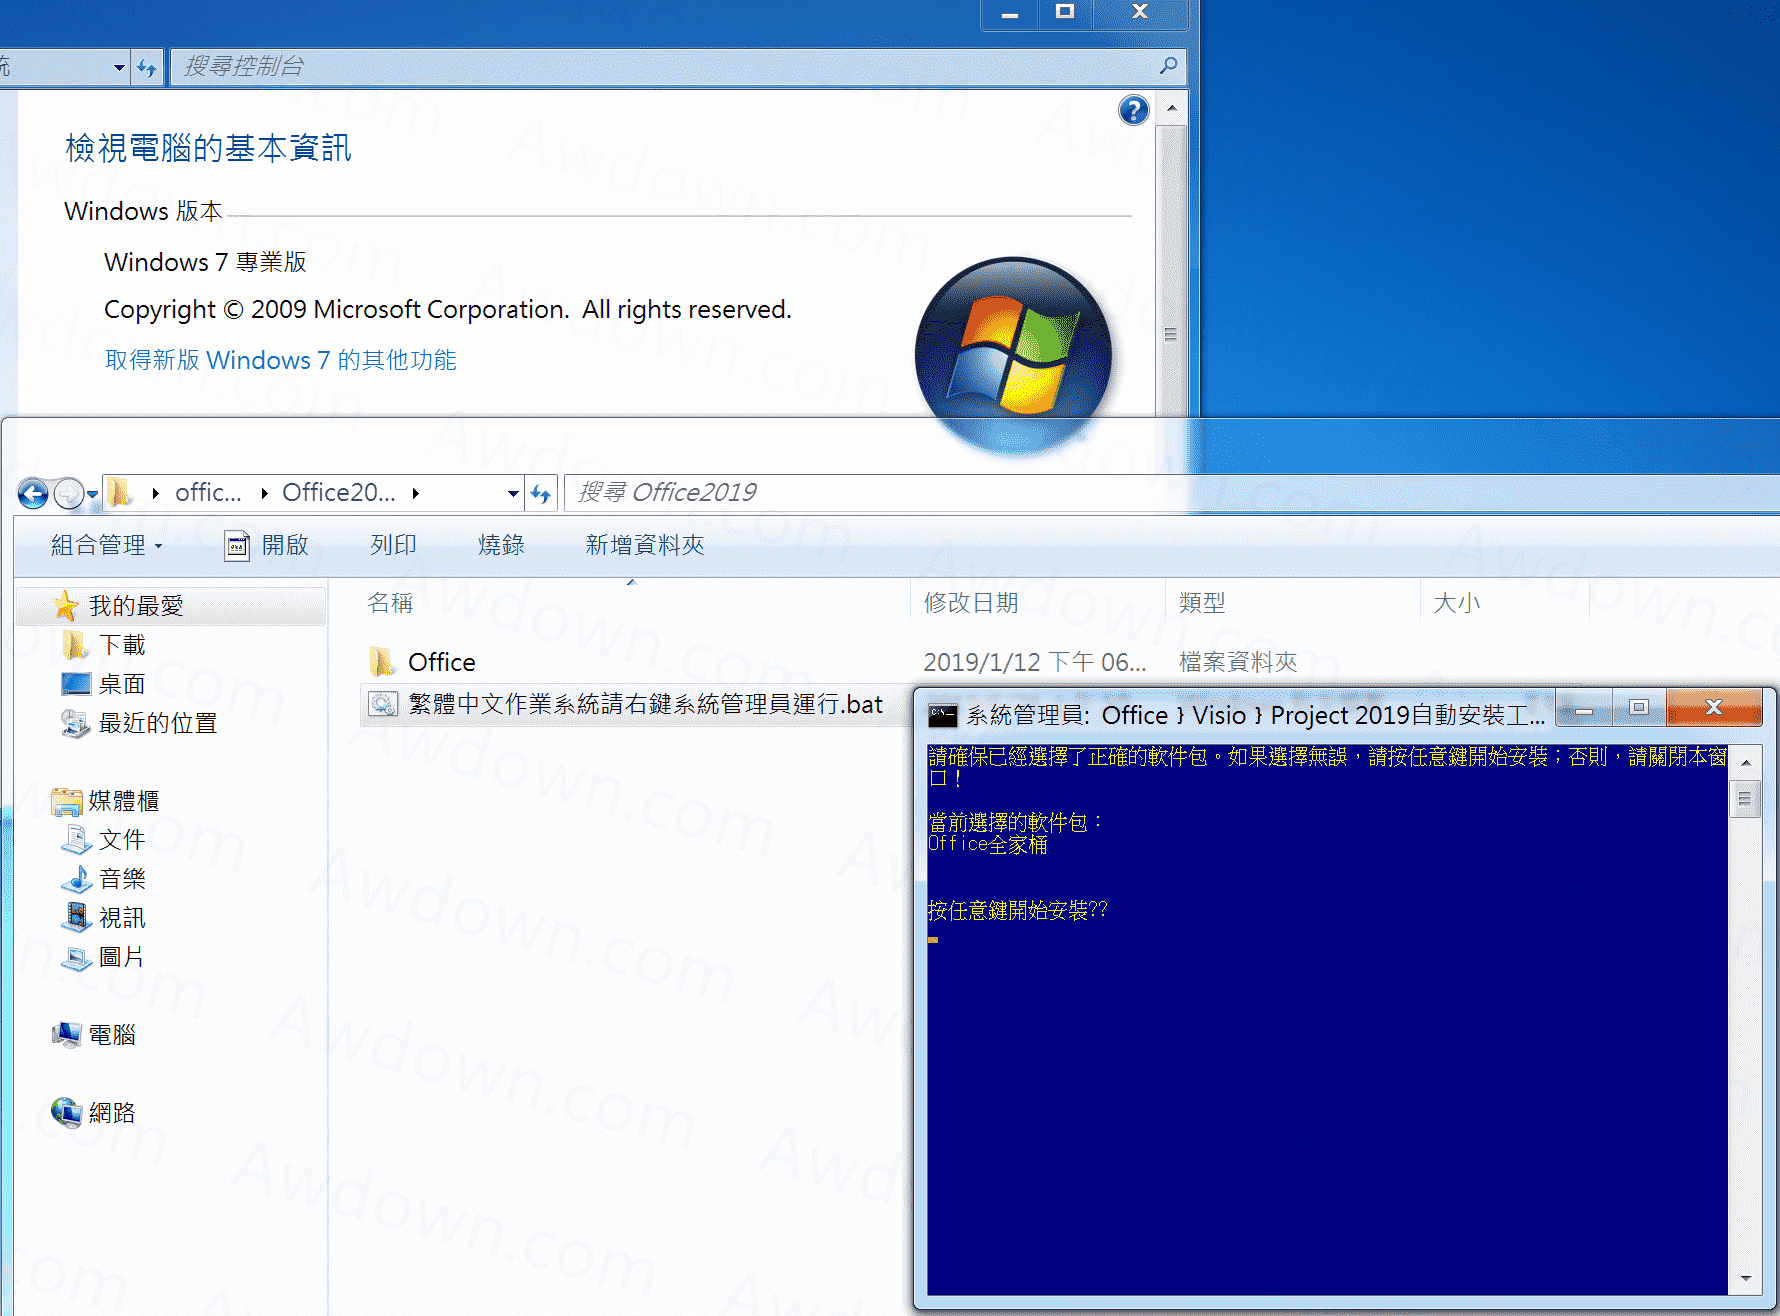Expand the address bar history dropdown arrow
The height and width of the screenshot is (1316, 1780).
[513, 493]
